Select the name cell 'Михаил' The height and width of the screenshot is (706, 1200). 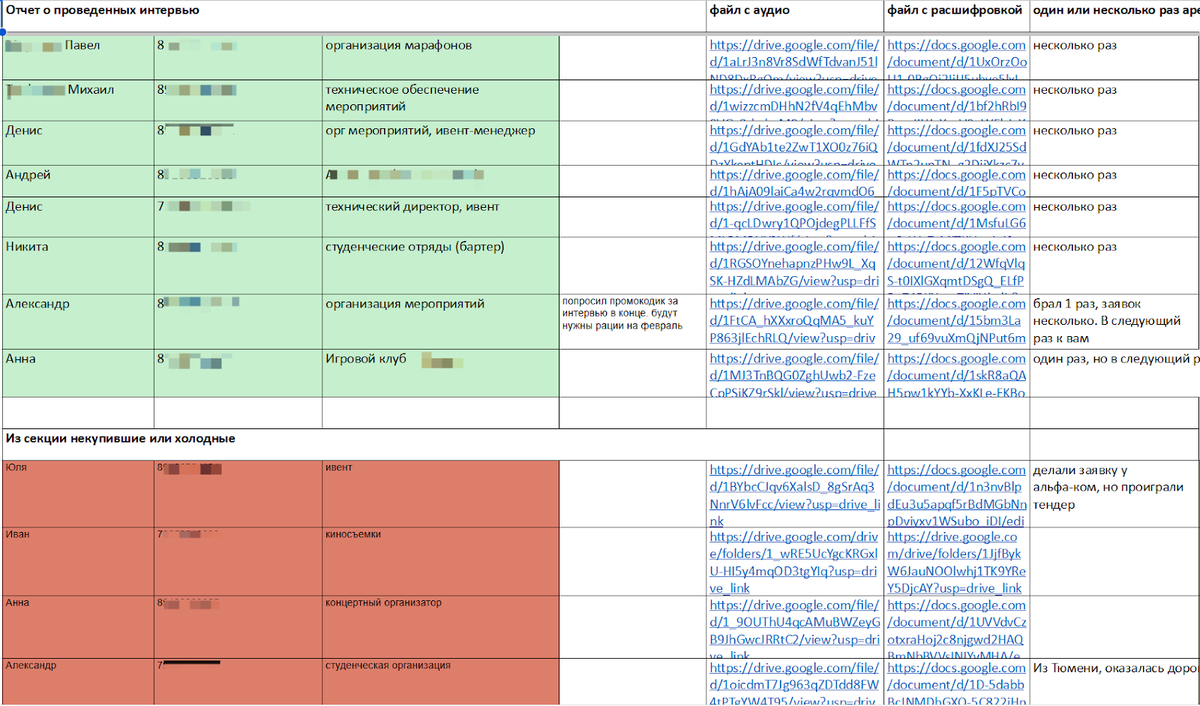(78, 100)
